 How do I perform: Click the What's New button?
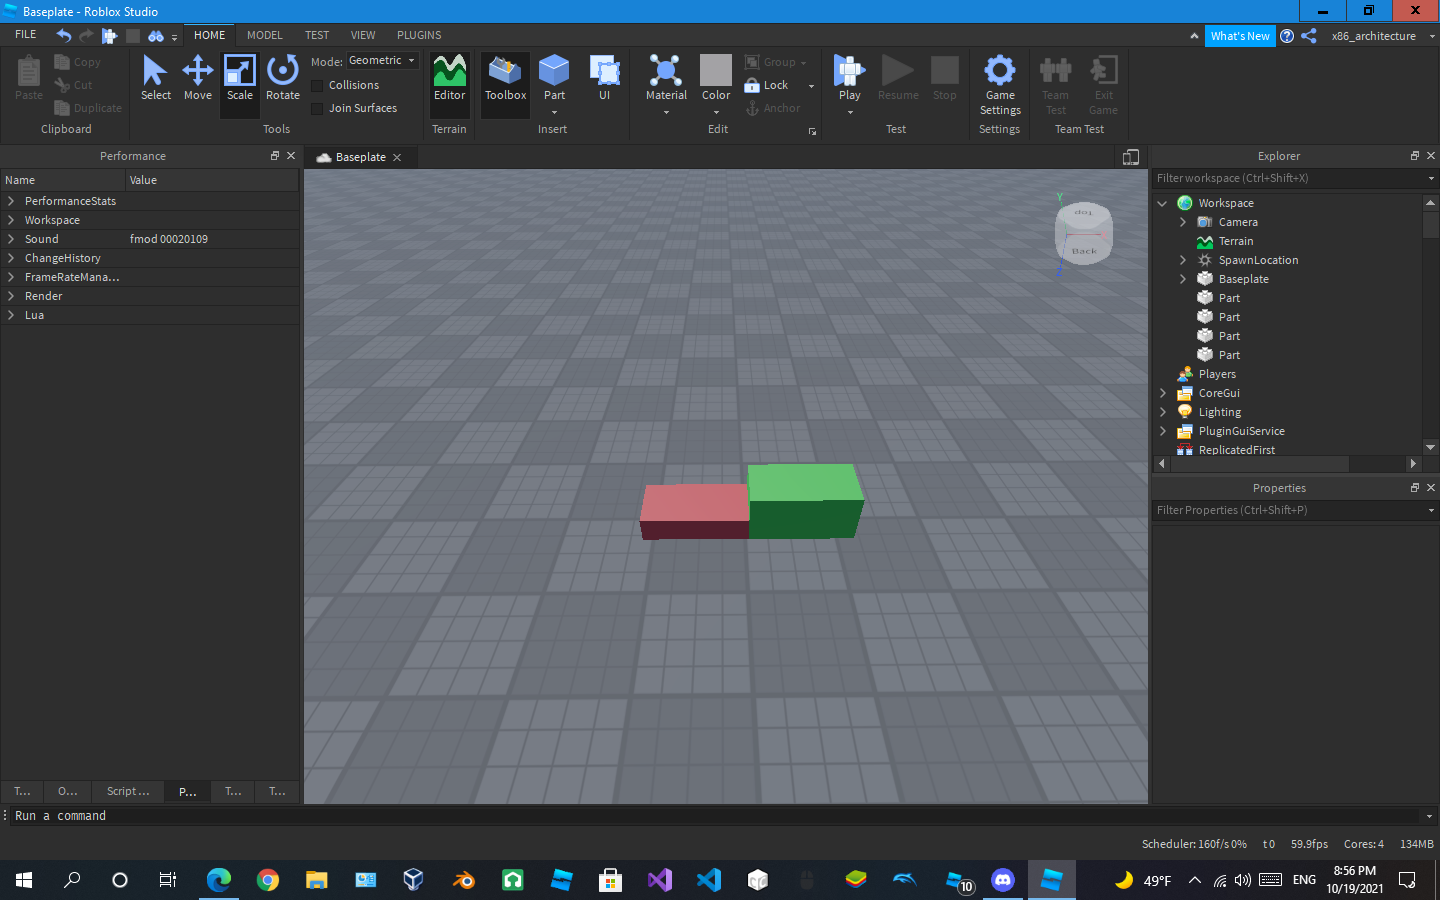pyautogui.click(x=1240, y=36)
